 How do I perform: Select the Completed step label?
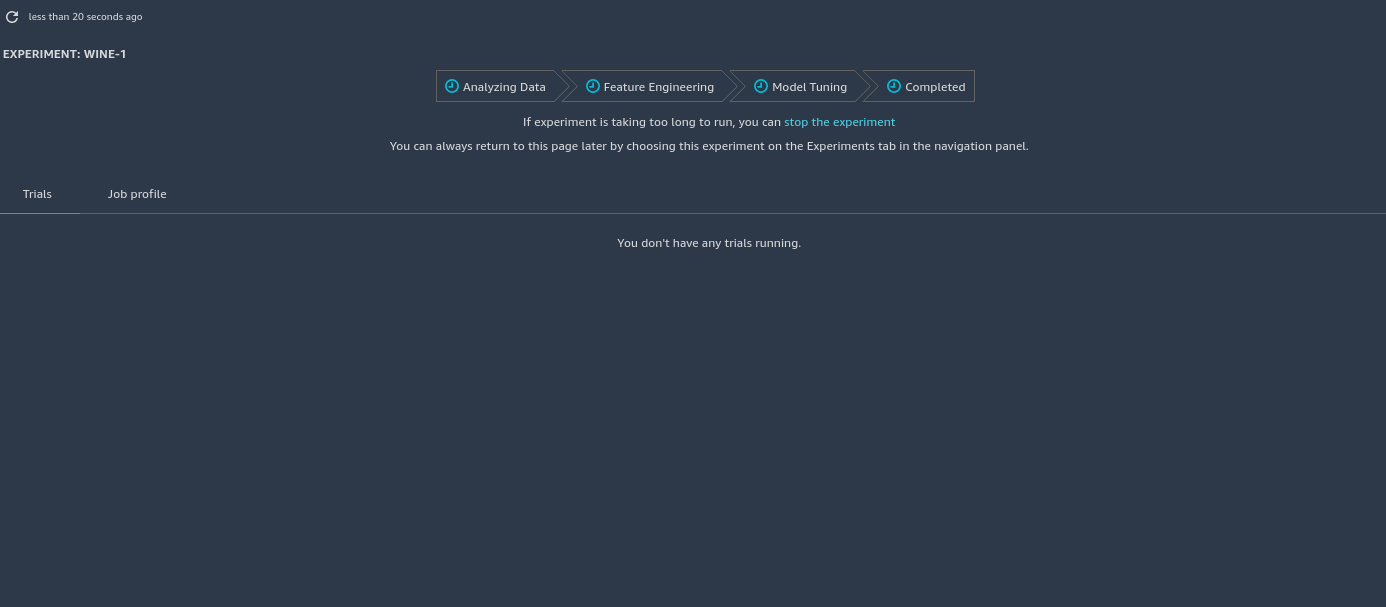[935, 87]
